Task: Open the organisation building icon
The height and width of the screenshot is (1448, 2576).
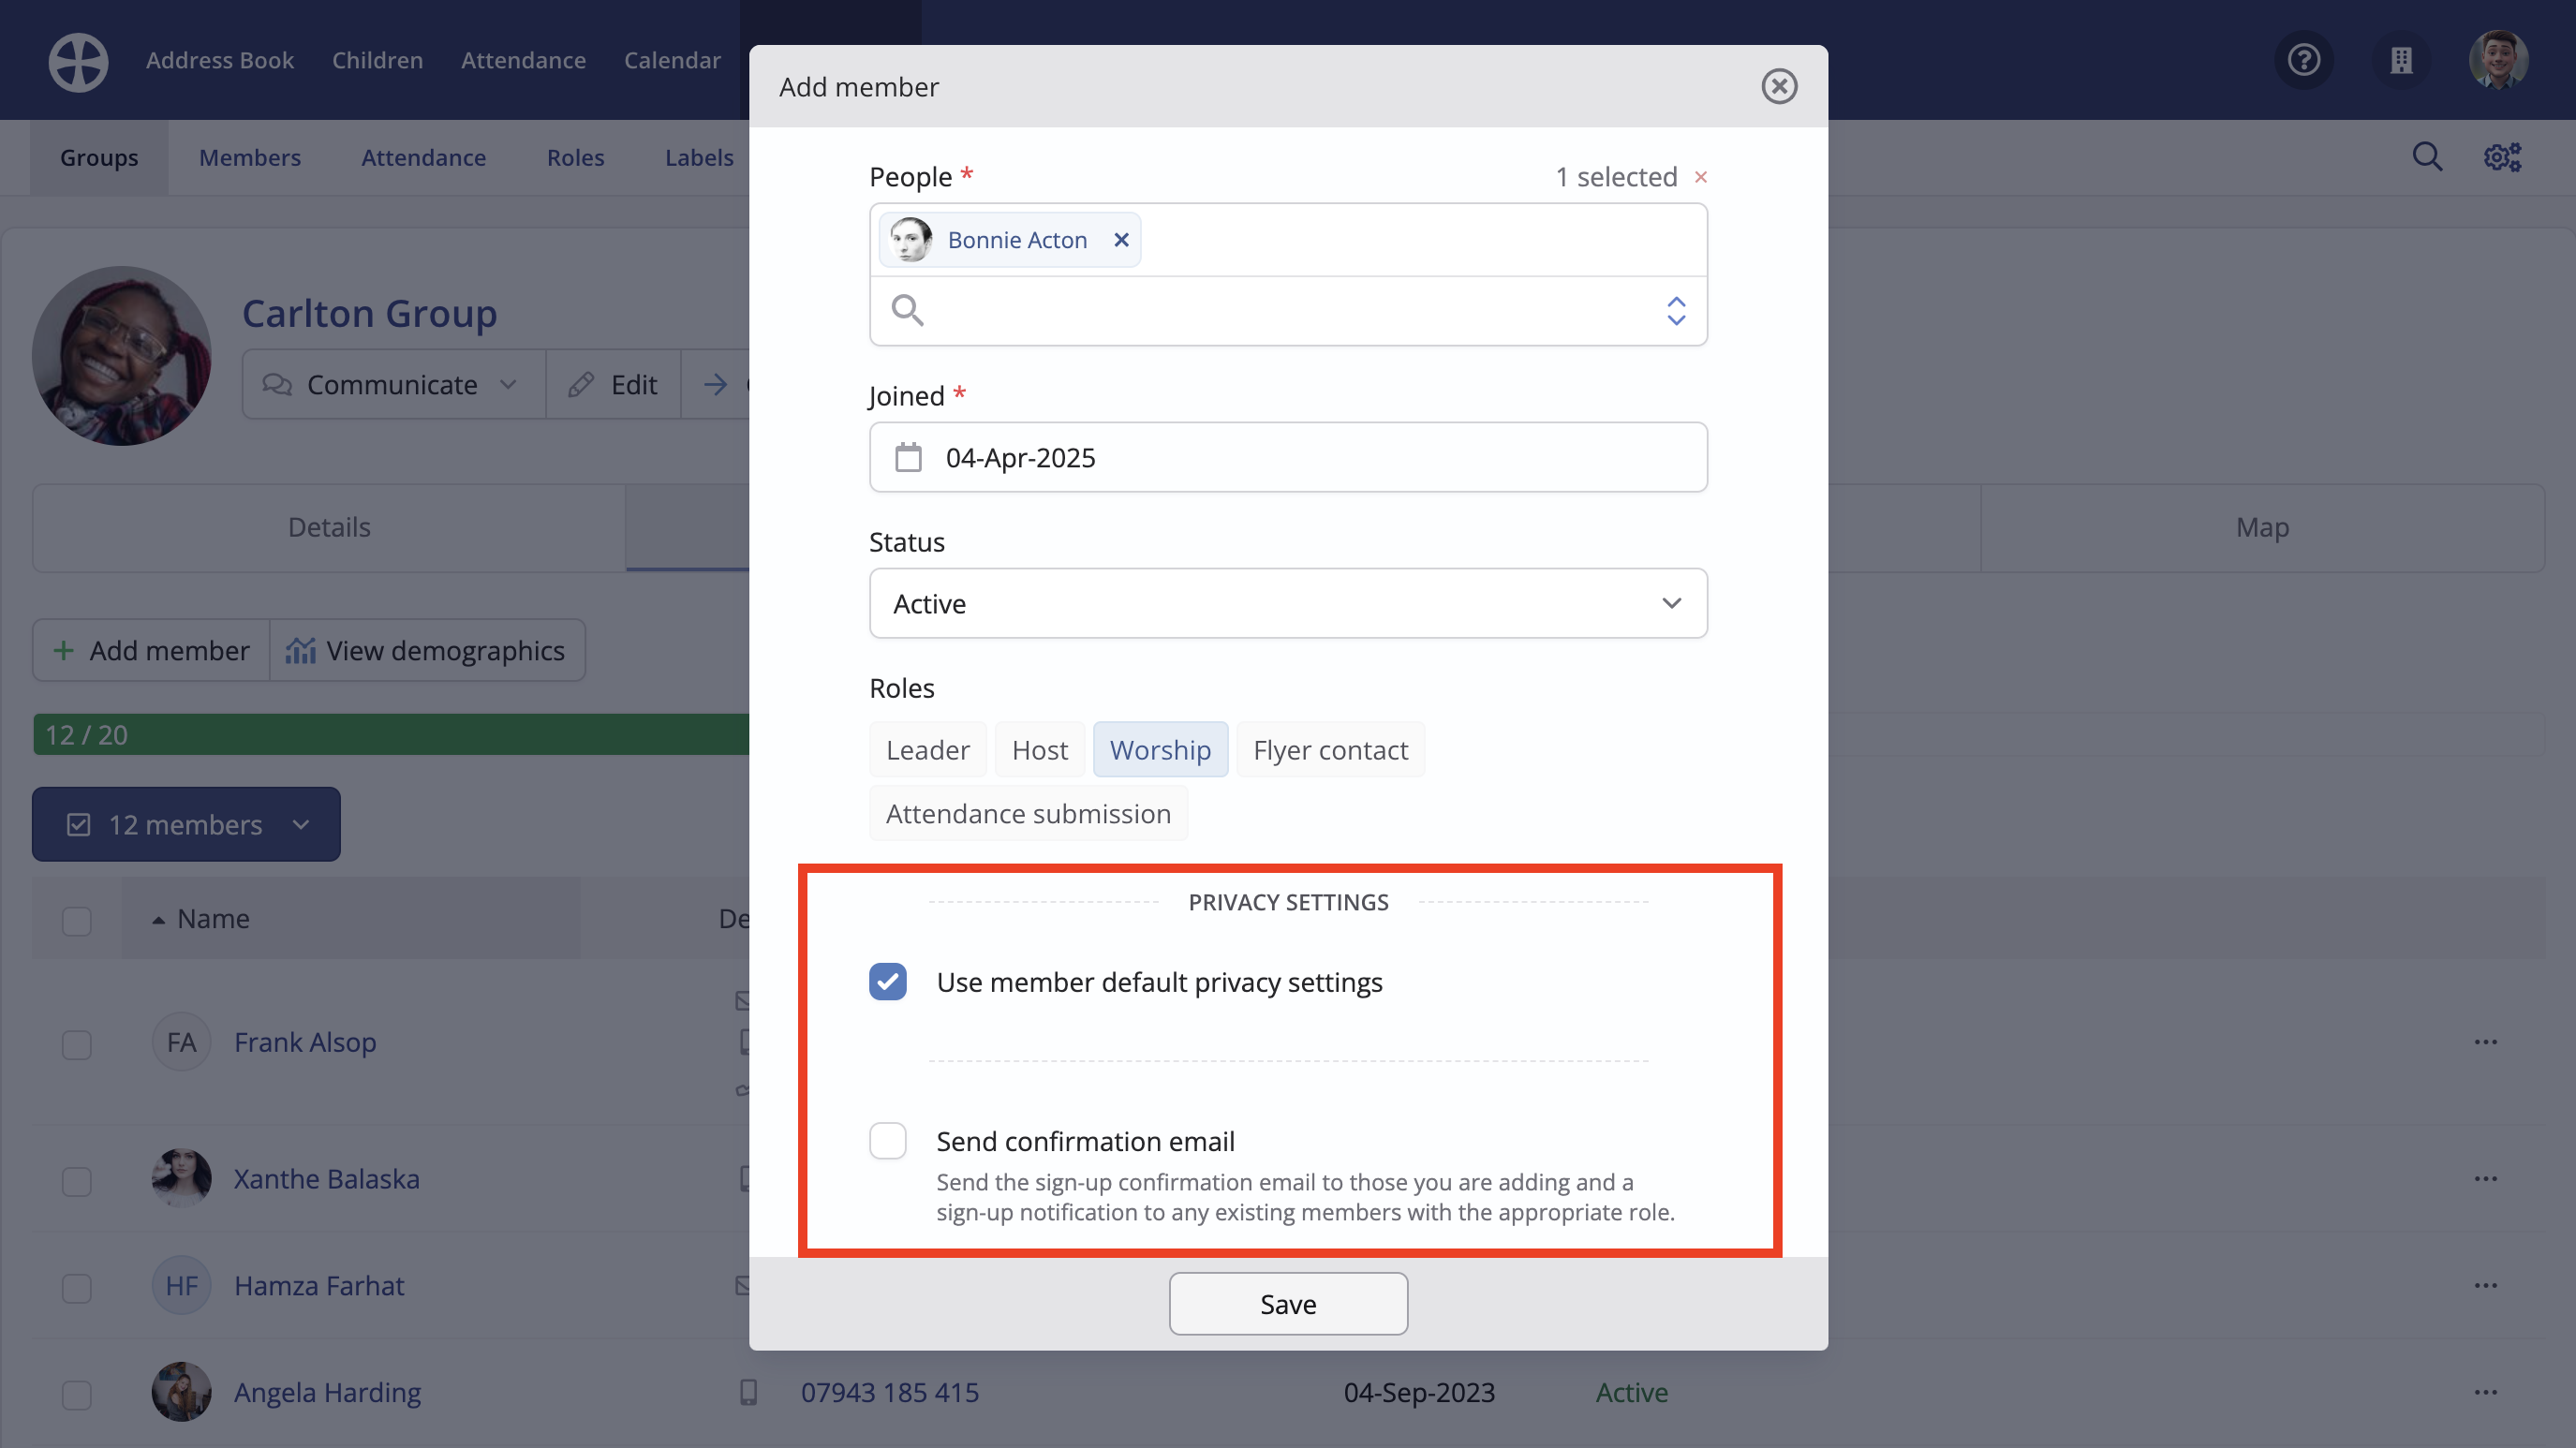Action: [x=2401, y=60]
